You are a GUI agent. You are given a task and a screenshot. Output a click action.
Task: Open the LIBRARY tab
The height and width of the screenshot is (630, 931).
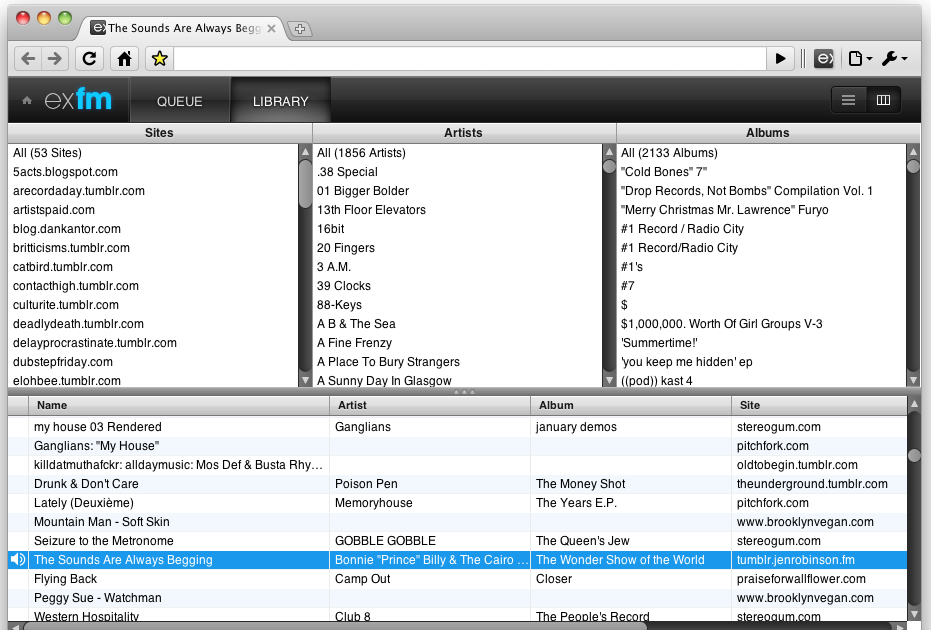click(280, 101)
